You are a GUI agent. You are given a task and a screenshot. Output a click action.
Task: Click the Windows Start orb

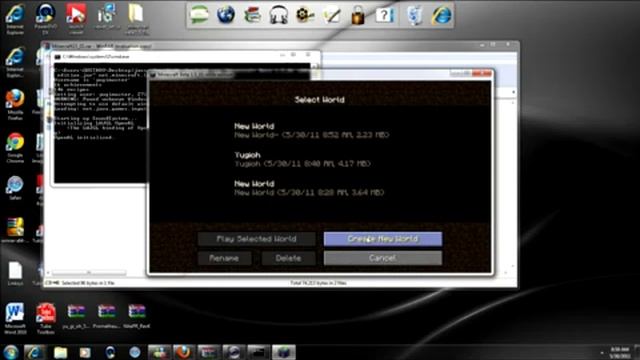11,352
